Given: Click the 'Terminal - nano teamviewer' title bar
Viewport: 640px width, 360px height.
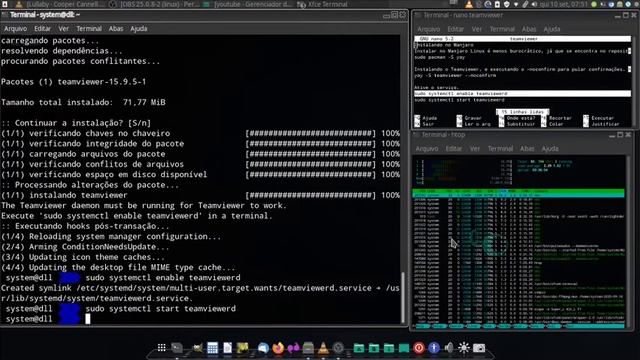Looking at the screenshot, I should 524,15.
